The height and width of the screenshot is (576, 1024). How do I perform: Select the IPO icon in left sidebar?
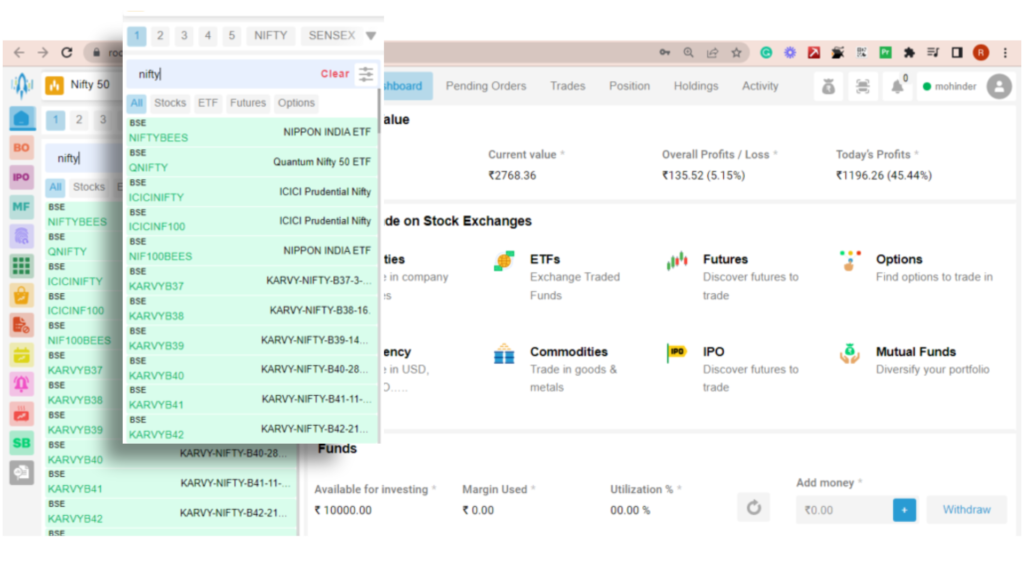coord(21,177)
